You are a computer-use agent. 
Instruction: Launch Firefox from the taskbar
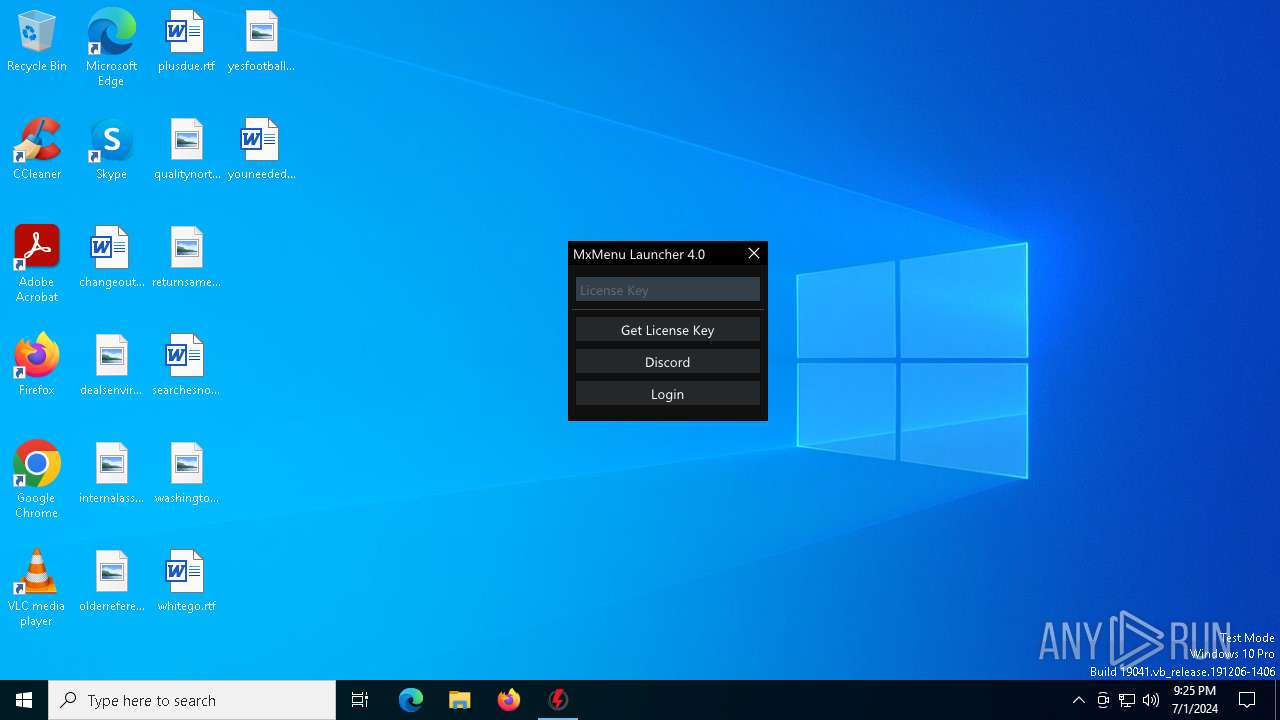(x=509, y=700)
